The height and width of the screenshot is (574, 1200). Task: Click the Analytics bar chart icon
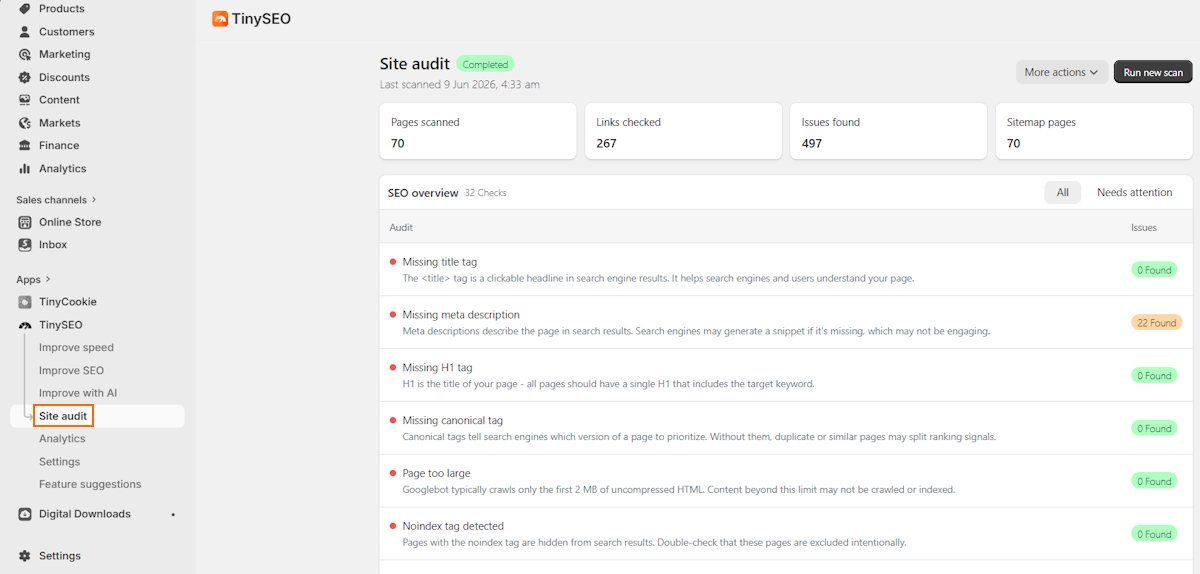(x=25, y=168)
